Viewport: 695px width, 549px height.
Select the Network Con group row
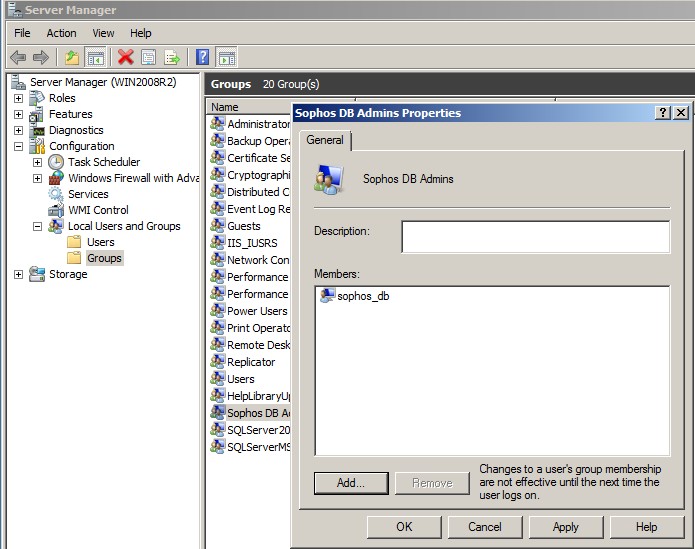[250, 260]
